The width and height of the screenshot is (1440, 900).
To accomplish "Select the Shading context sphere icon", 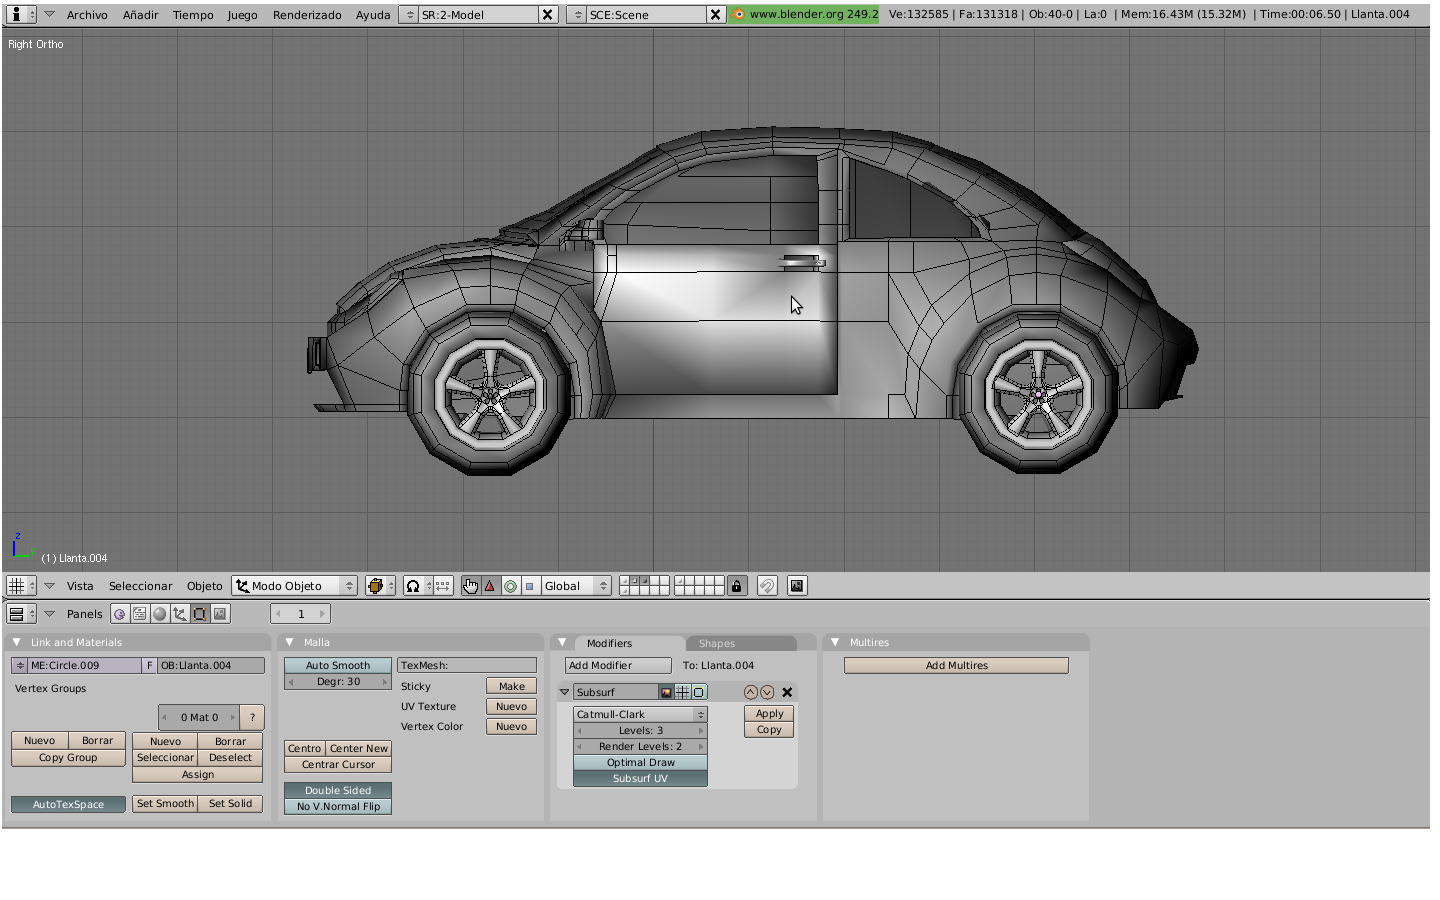I will 160,614.
